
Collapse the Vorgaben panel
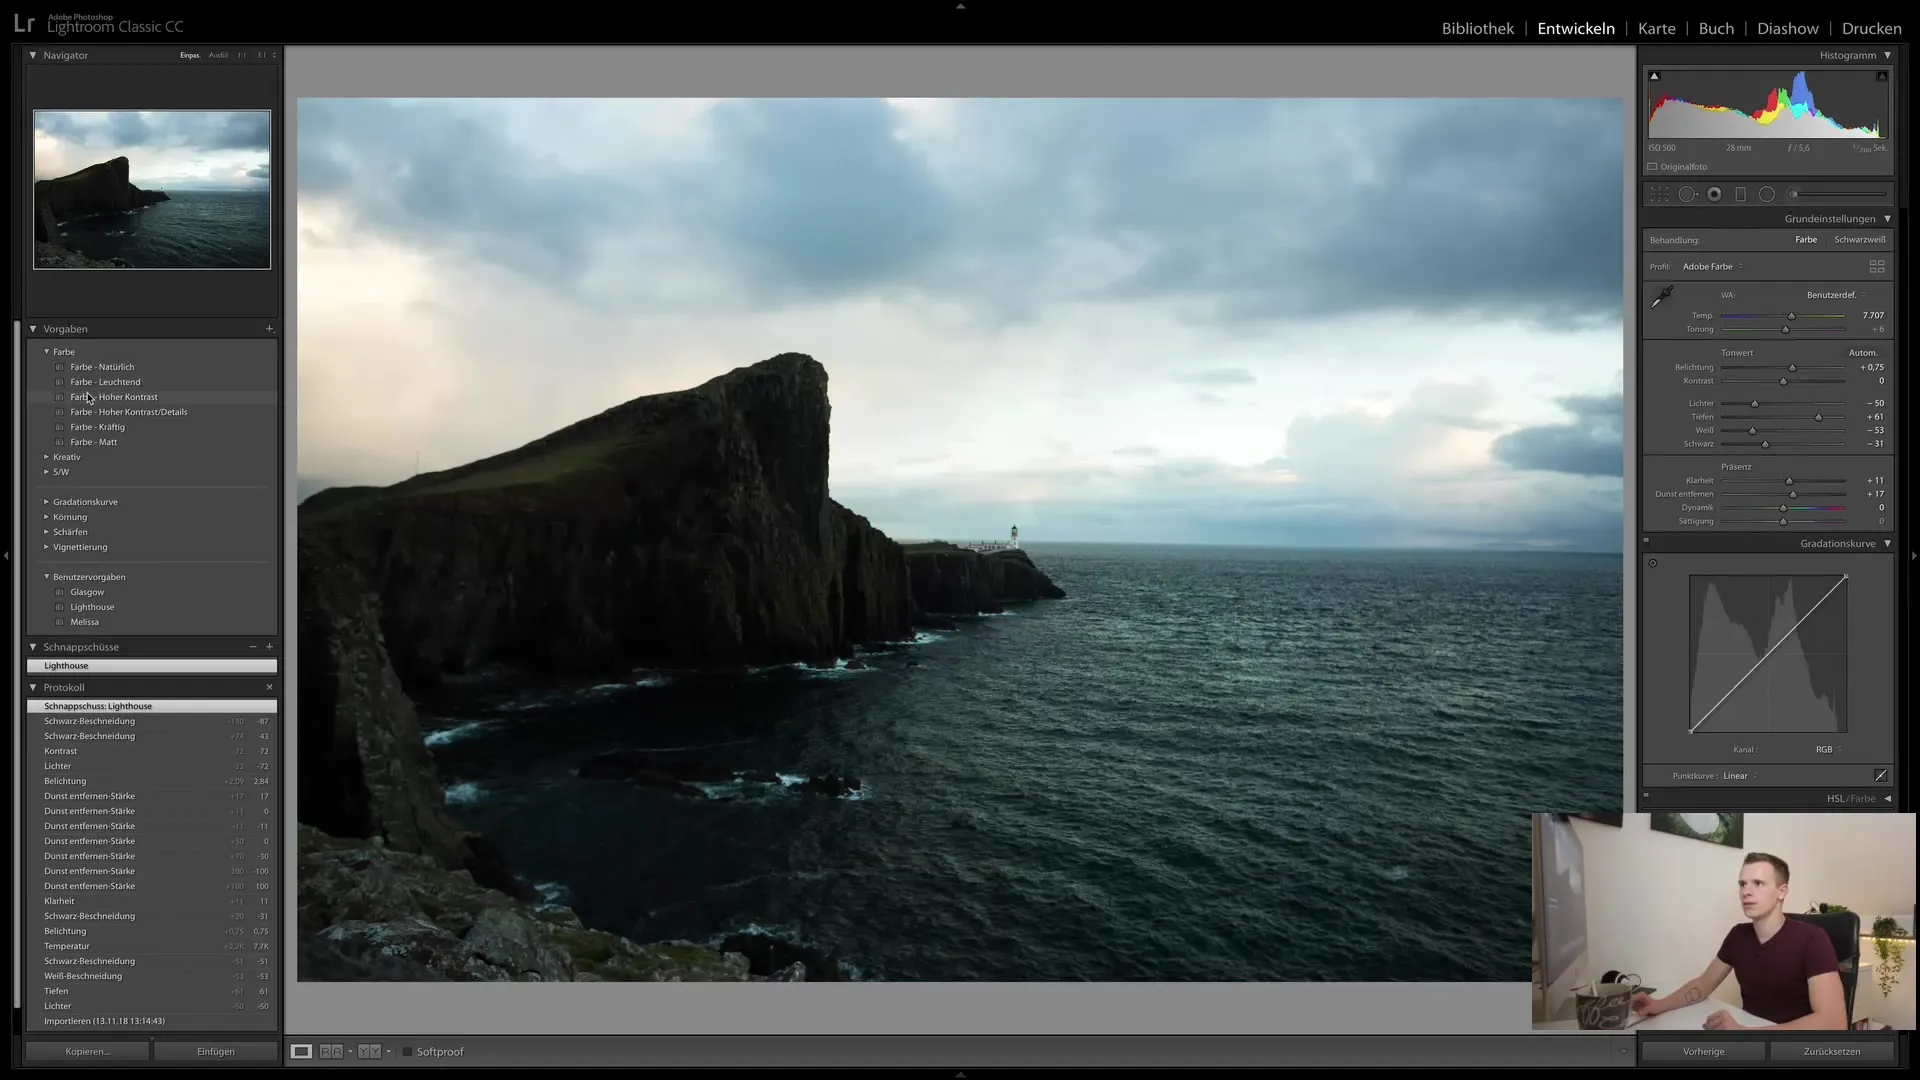(x=33, y=329)
